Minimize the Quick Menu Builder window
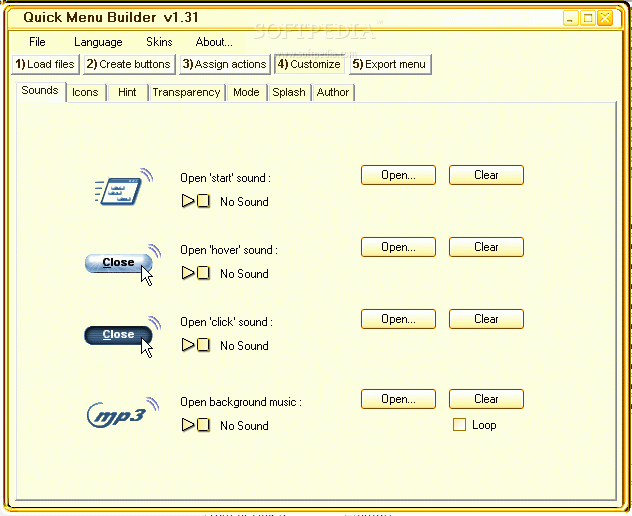 pos(570,18)
